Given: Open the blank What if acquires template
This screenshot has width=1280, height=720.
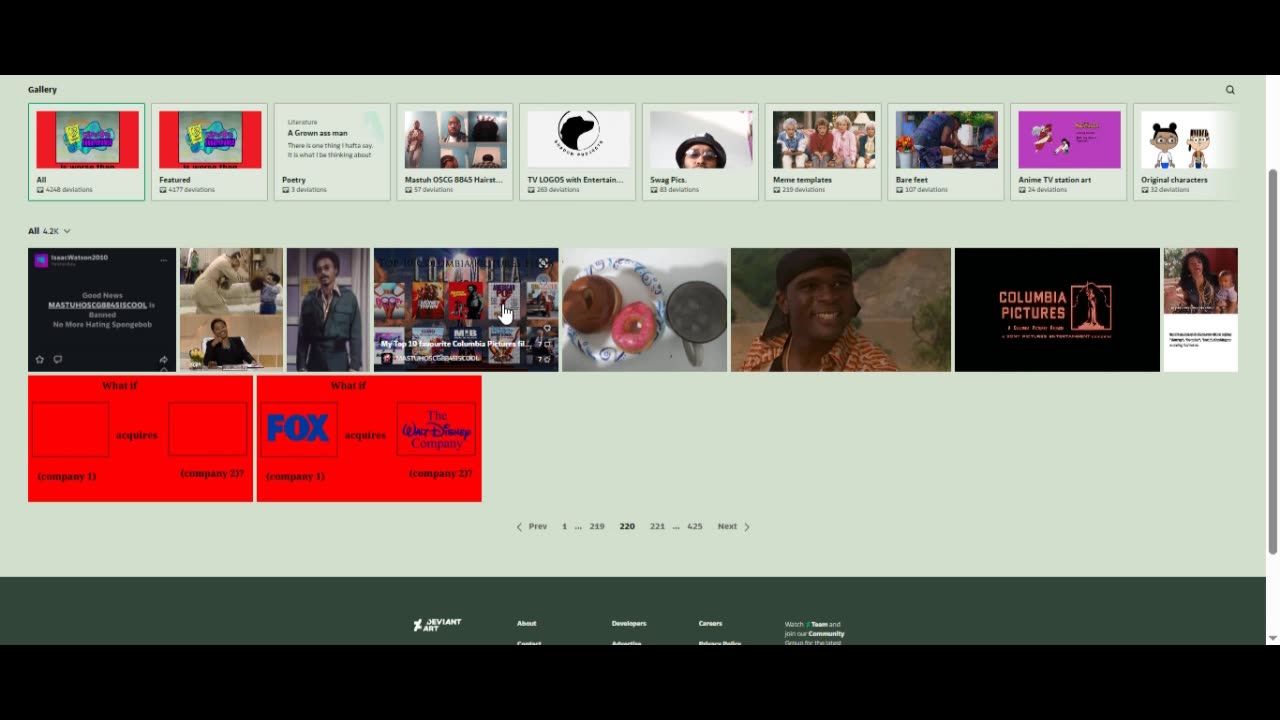Looking at the screenshot, I should (x=140, y=439).
